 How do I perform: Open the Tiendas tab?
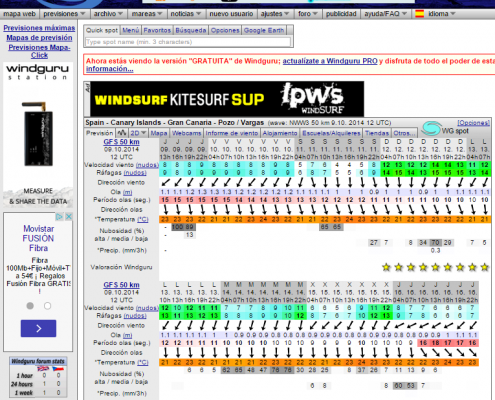tap(377, 133)
